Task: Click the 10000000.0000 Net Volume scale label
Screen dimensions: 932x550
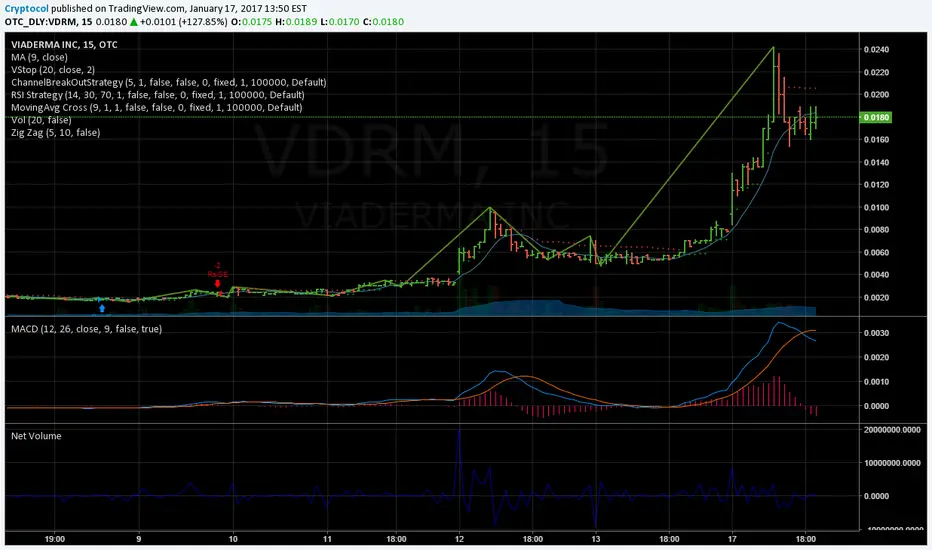Action: (x=892, y=463)
